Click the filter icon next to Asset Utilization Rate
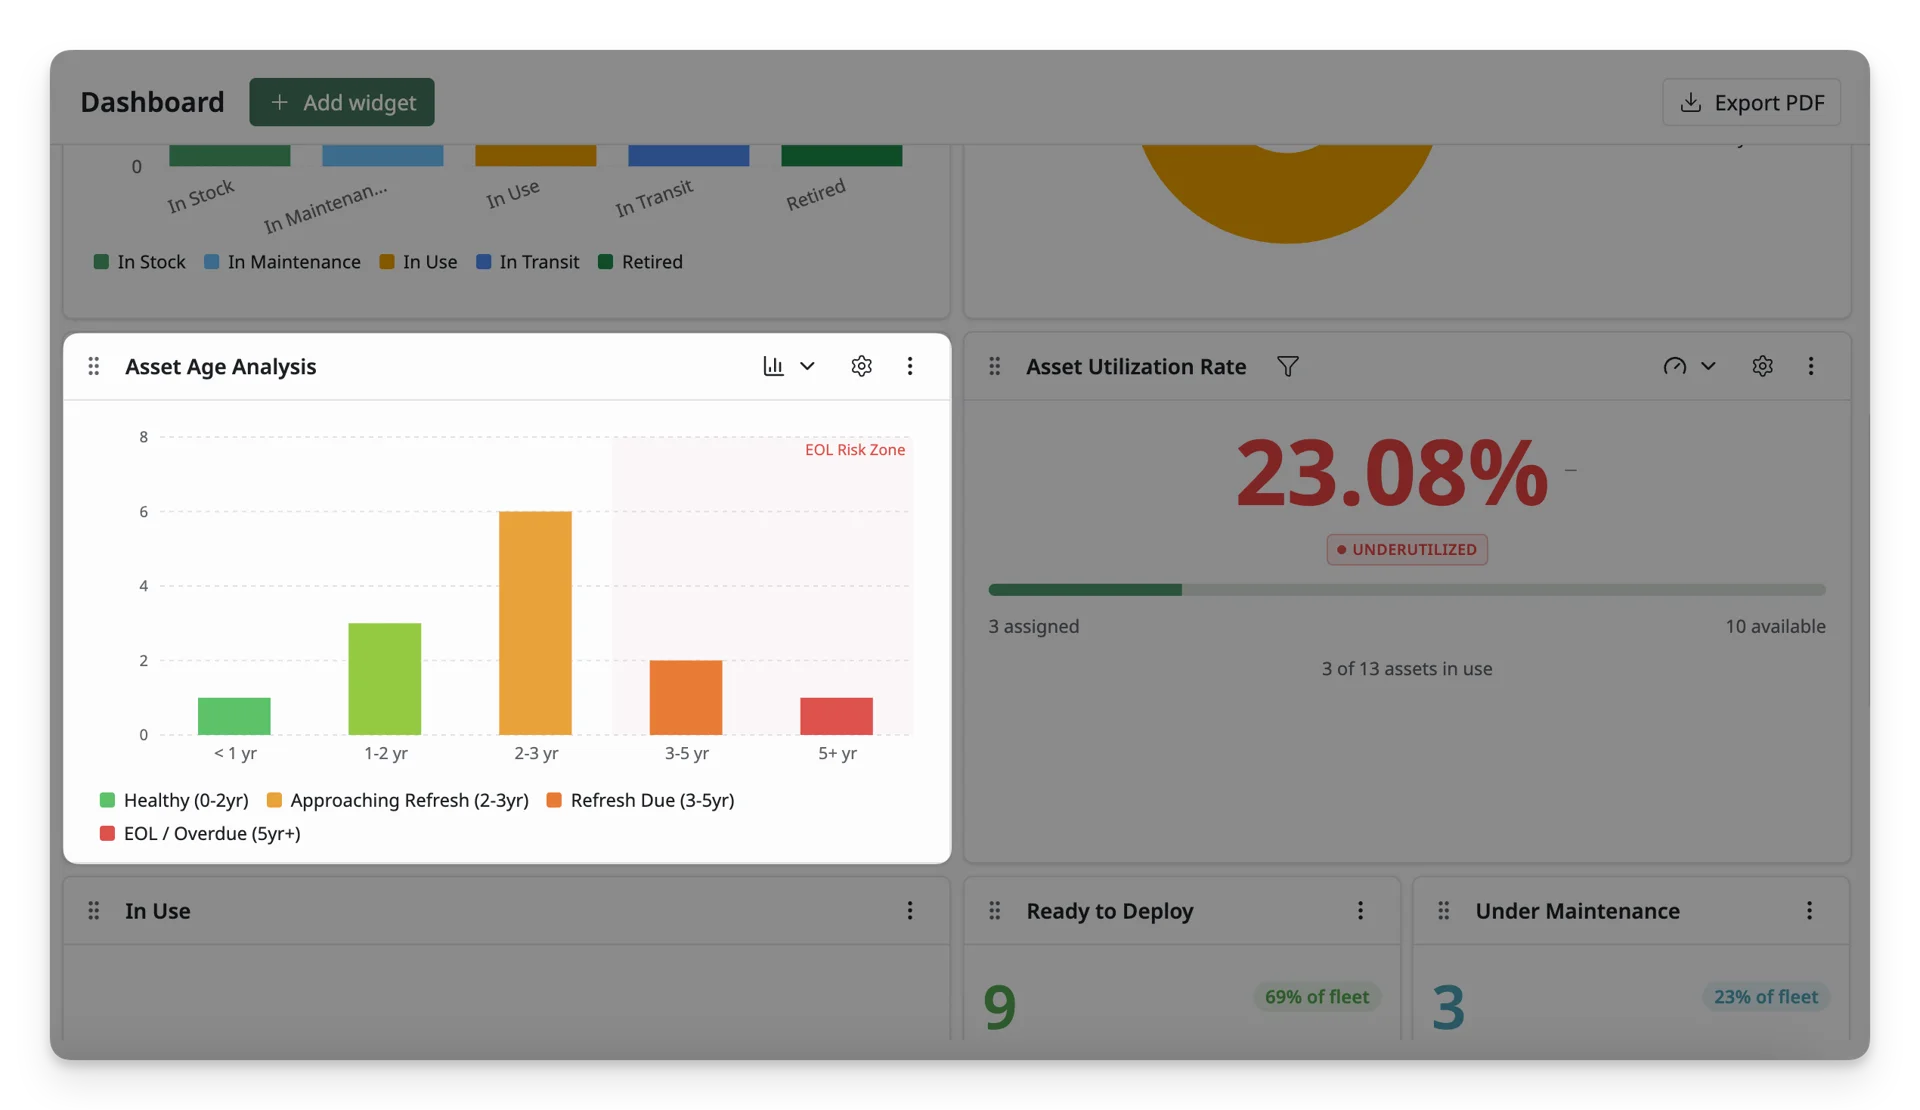Screen dimensions: 1920x1110 (1288, 366)
